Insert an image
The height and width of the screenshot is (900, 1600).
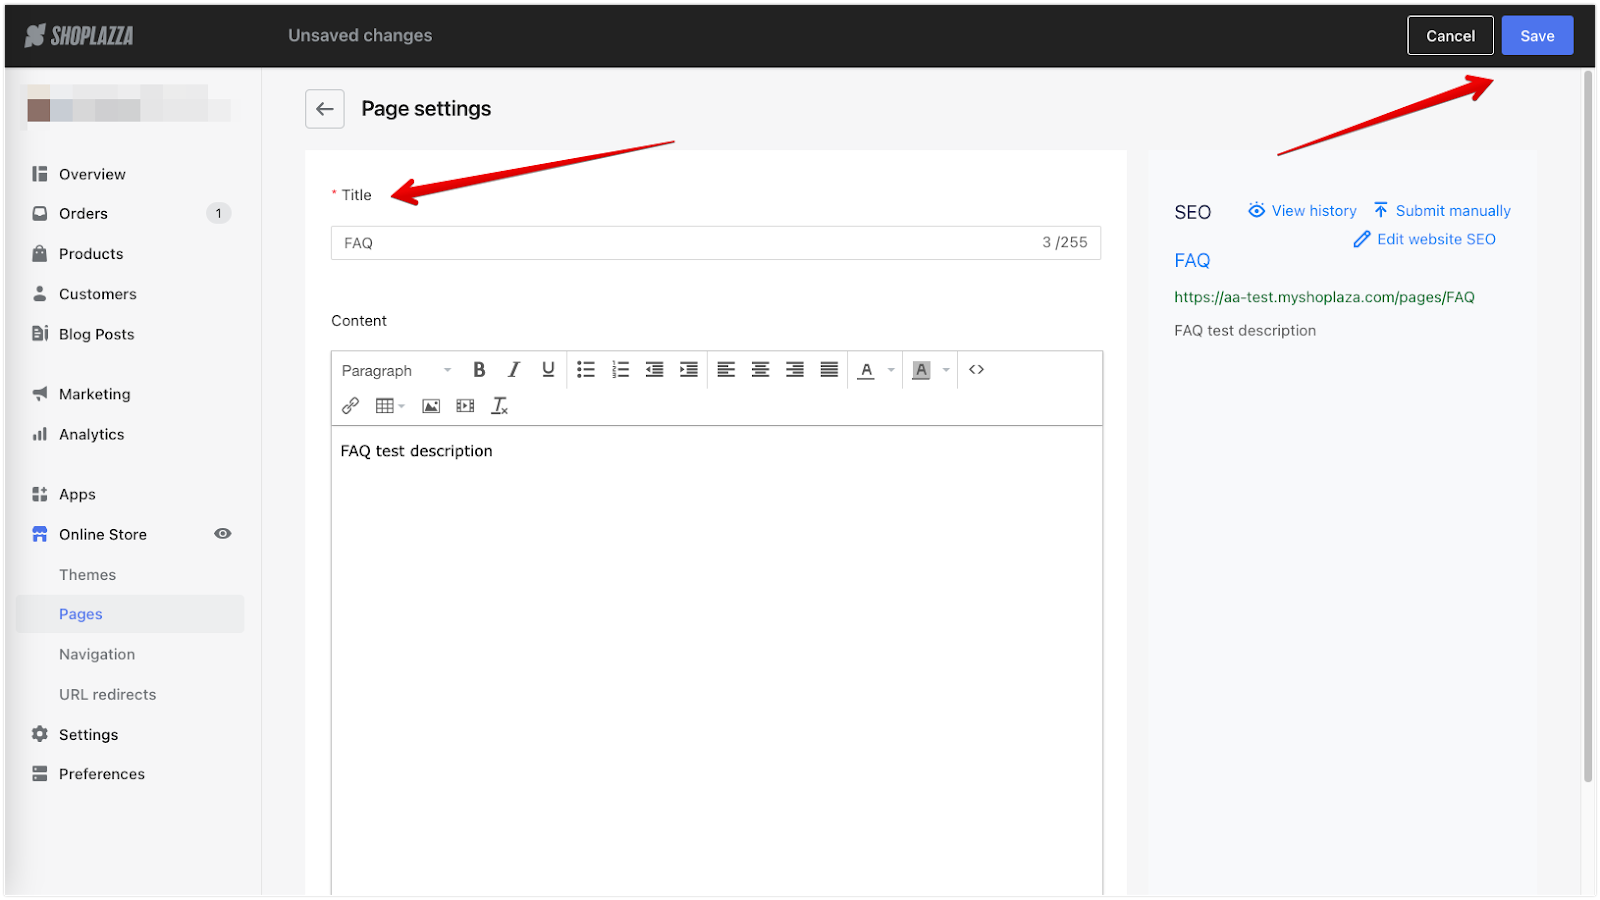coord(431,406)
